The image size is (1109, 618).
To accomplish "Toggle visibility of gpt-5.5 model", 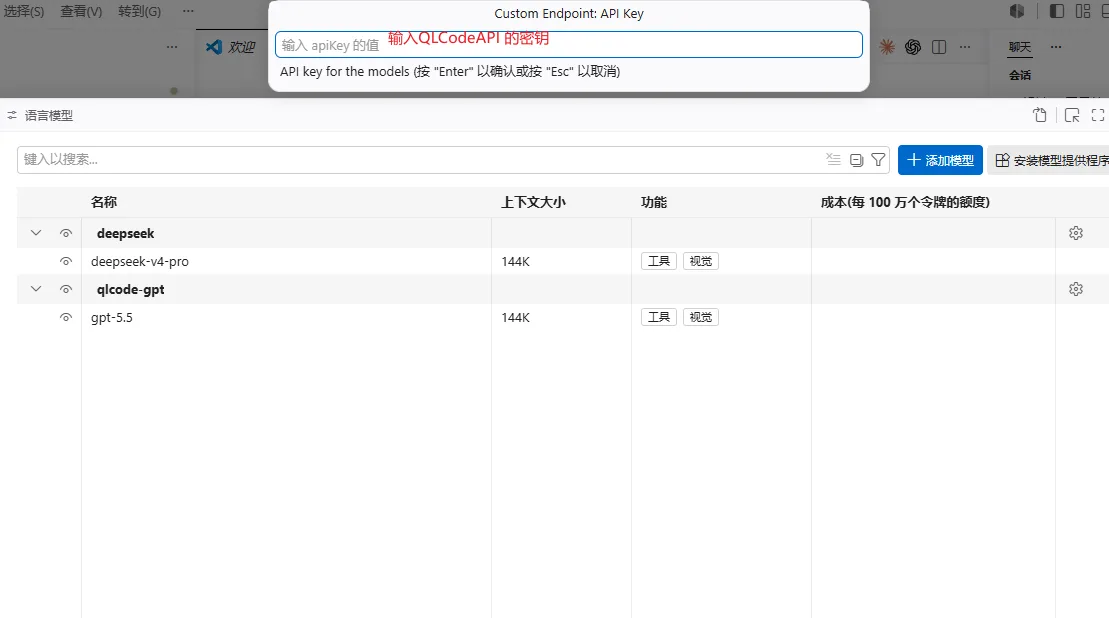I will [x=66, y=317].
